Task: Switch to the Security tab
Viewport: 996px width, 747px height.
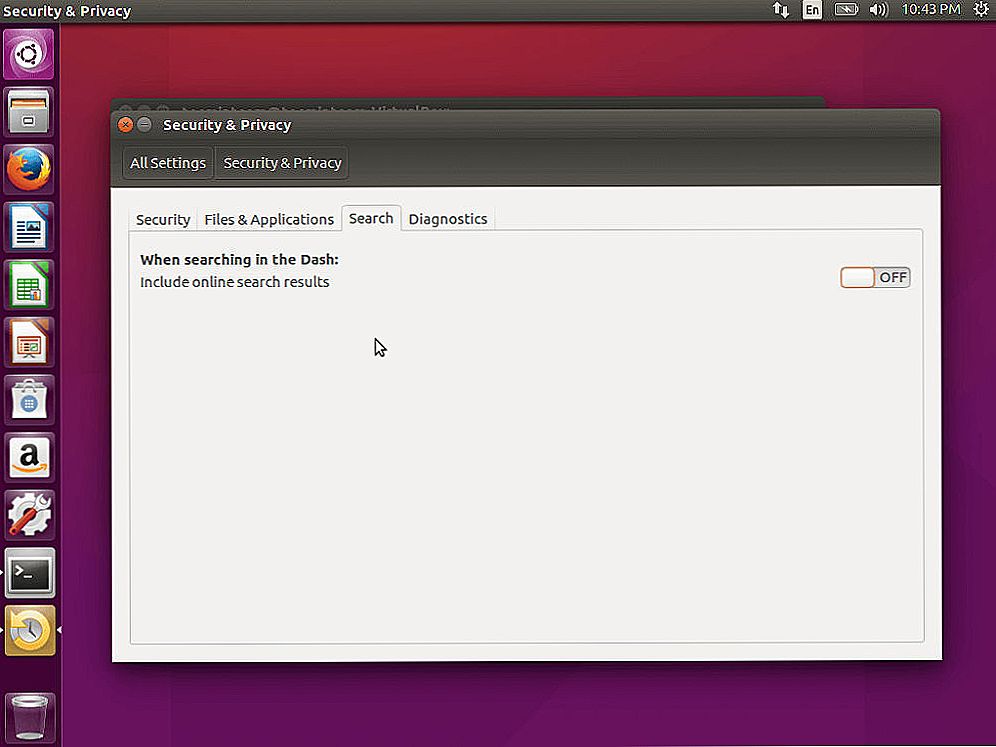Action: pos(163,219)
